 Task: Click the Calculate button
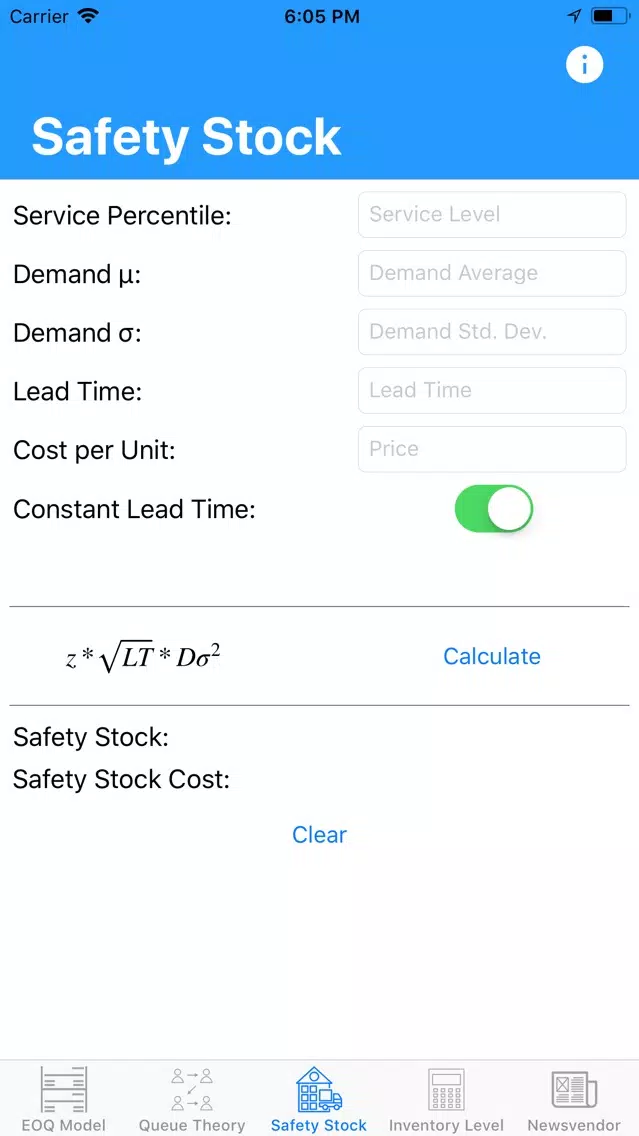click(492, 656)
